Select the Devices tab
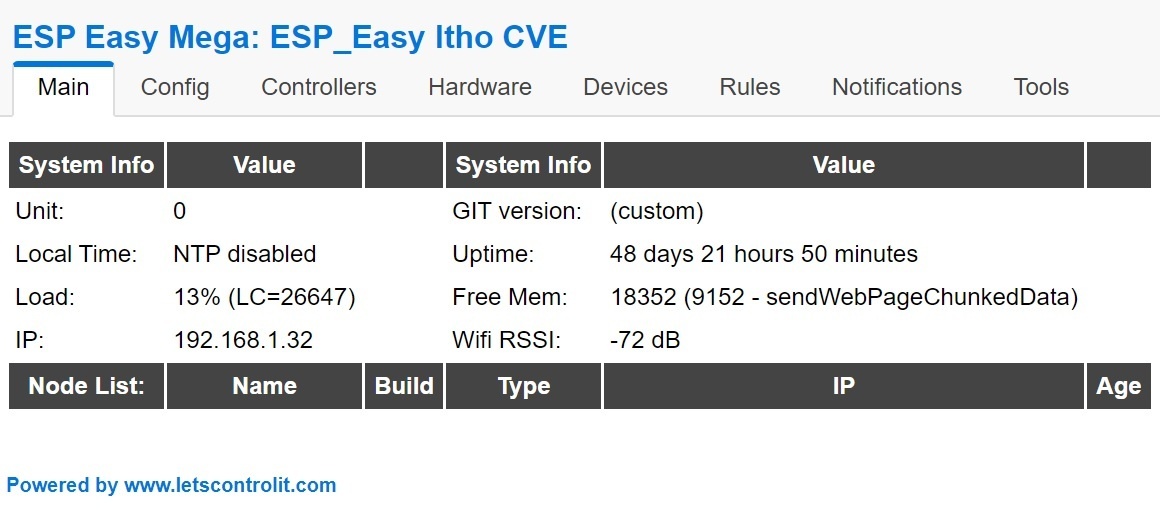This screenshot has width=1160, height=520. [625, 88]
